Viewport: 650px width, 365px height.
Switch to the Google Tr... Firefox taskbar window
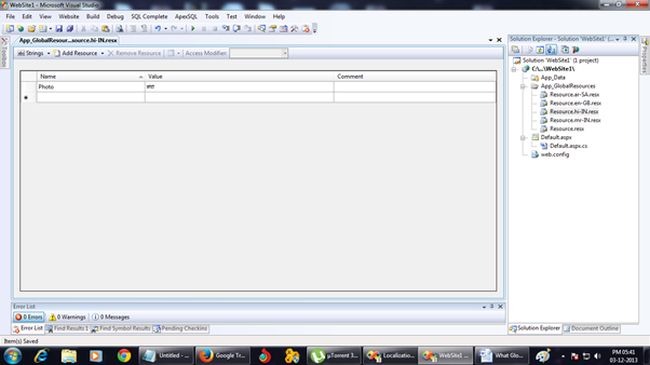[x=223, y=356]
